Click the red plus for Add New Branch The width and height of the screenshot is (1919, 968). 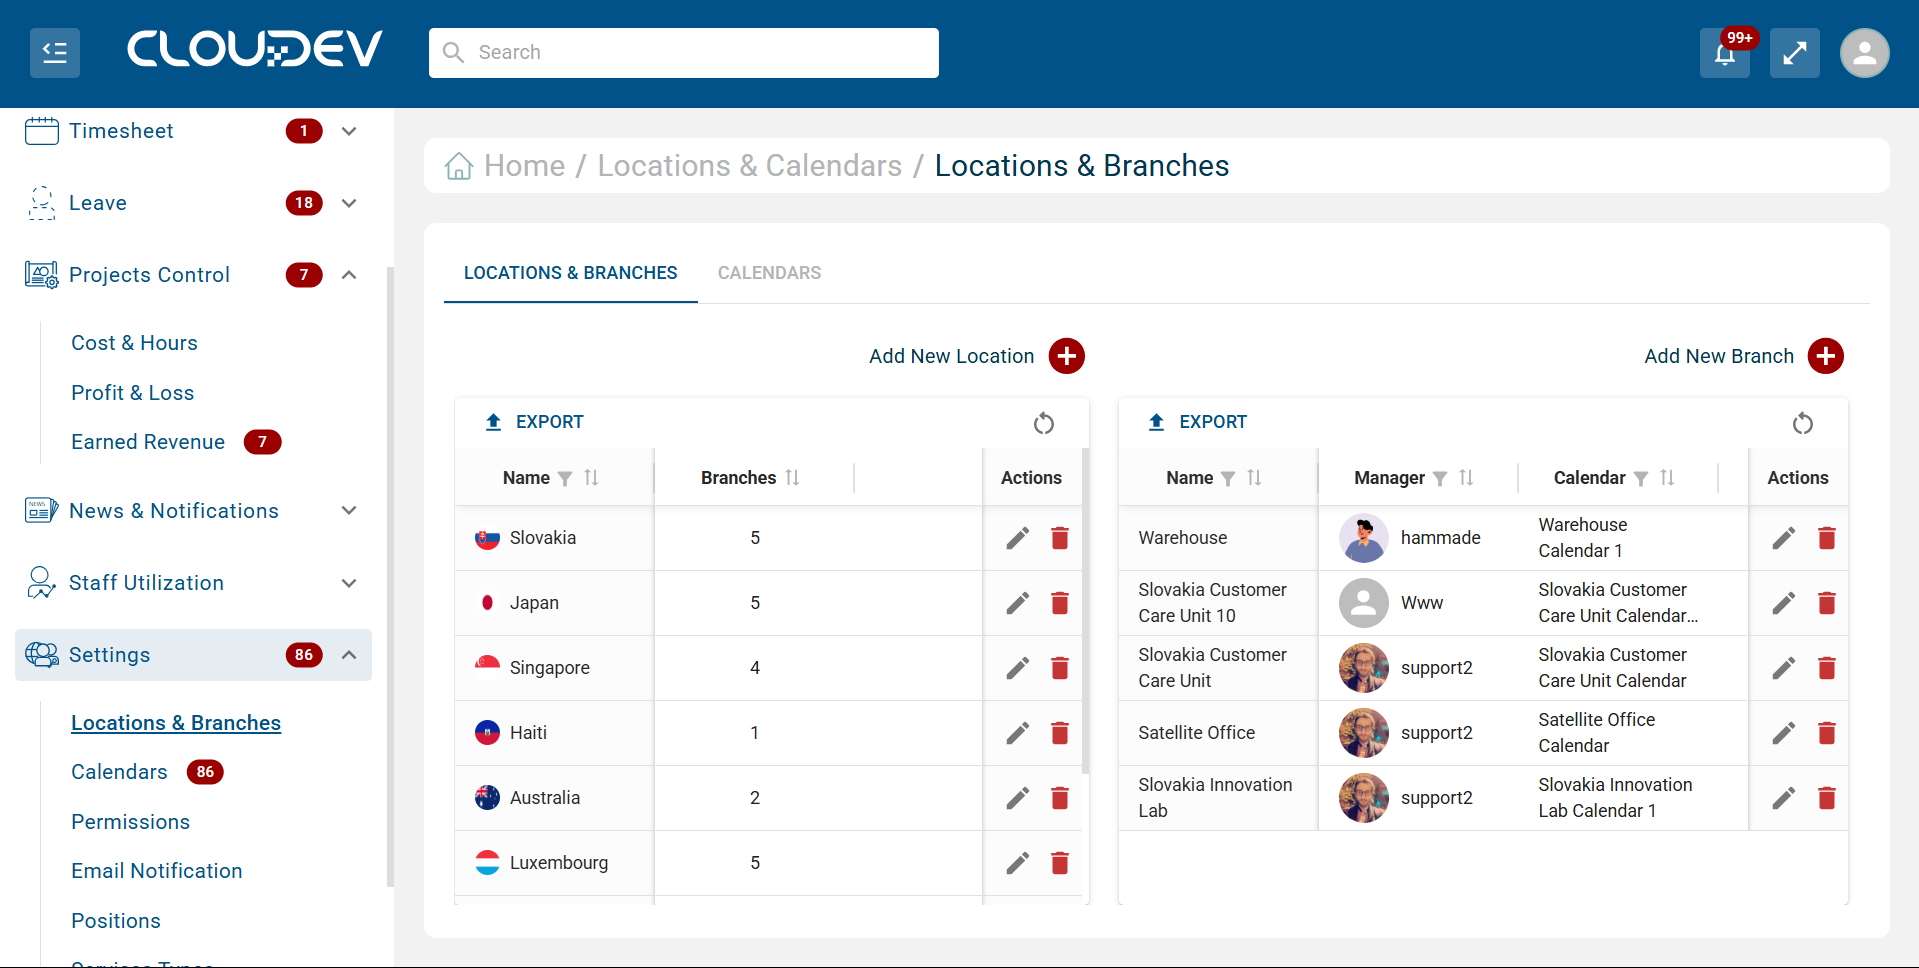point(1826,356)
